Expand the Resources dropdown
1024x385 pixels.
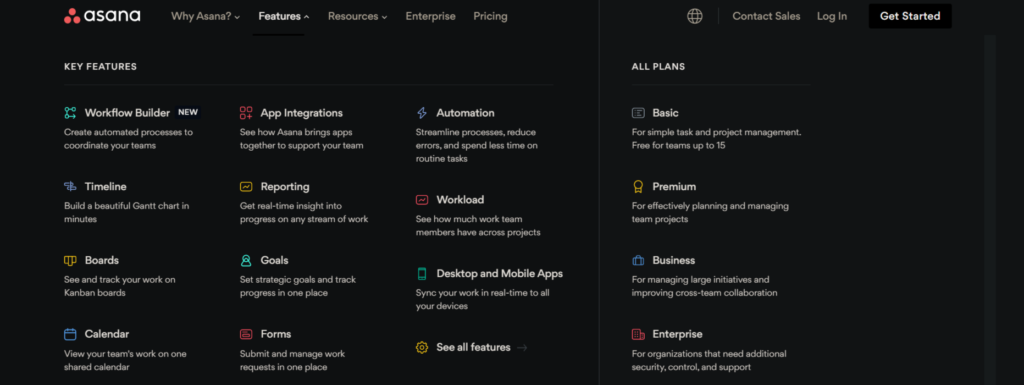pos(357,16)
